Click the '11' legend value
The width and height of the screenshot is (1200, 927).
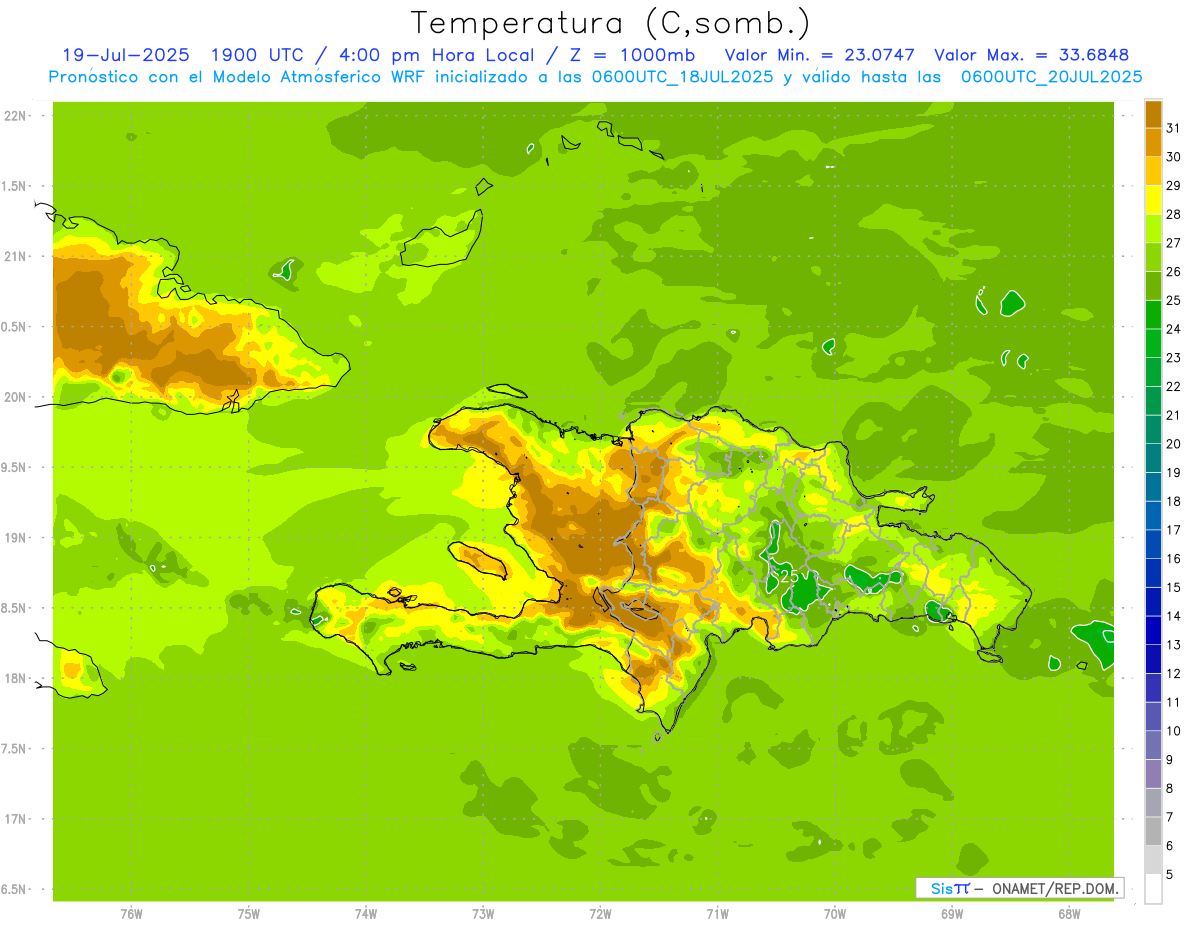pyautogui.click(x=1173, y=702)
